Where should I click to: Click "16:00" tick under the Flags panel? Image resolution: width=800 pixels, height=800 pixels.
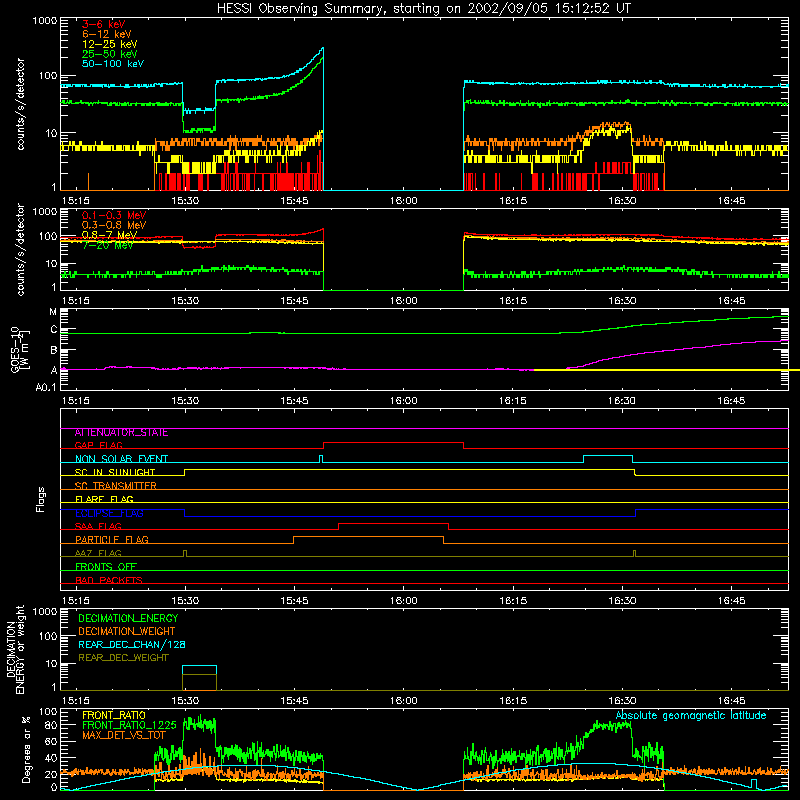click(403, 601)
